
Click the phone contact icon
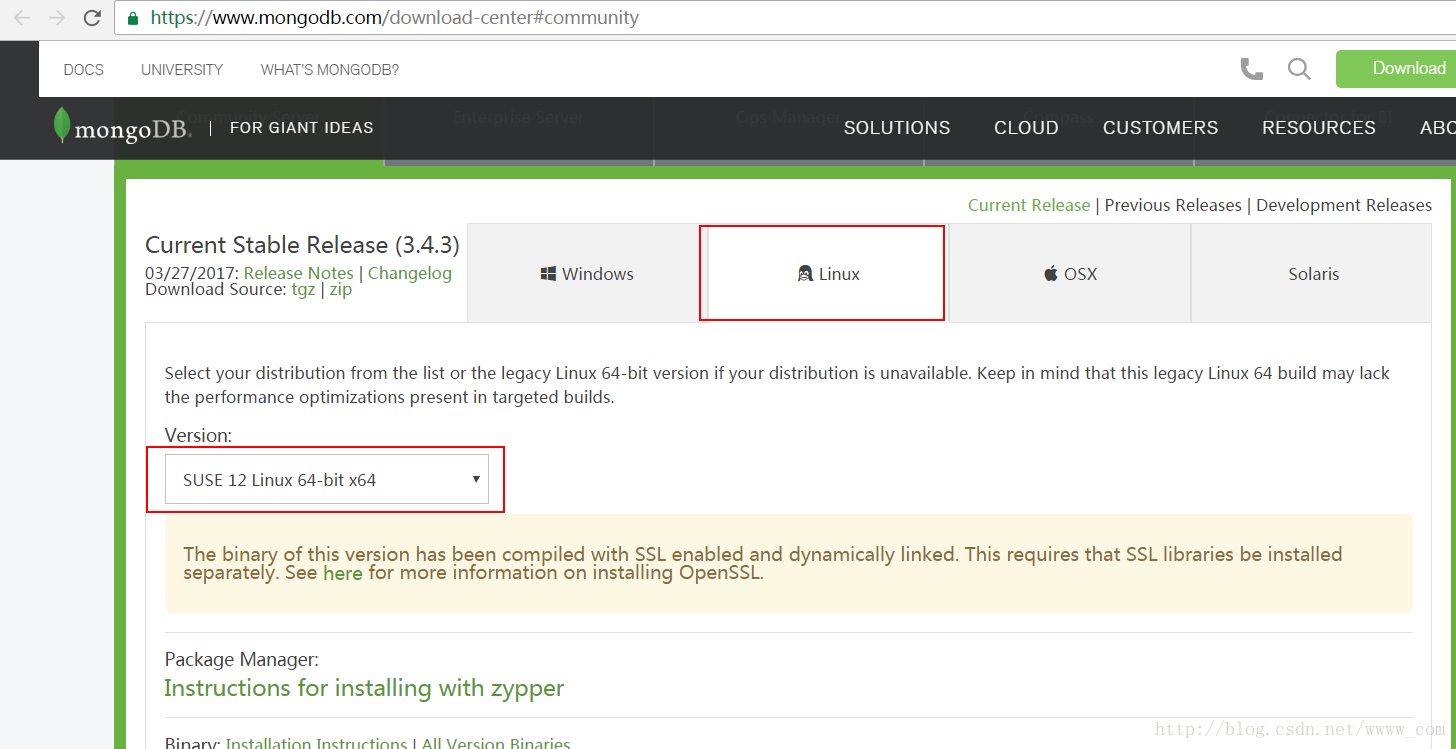(1251, 69)
